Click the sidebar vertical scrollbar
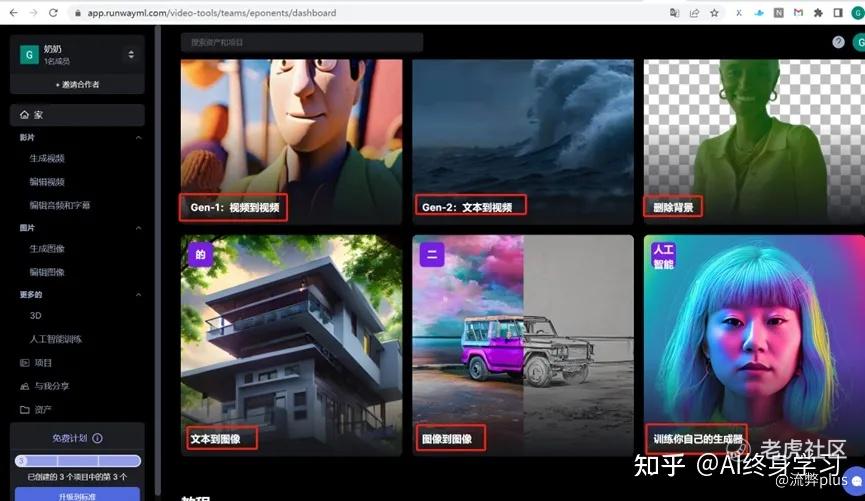The width and height of the screenshot is (865, 501). [x=158, y=259]
